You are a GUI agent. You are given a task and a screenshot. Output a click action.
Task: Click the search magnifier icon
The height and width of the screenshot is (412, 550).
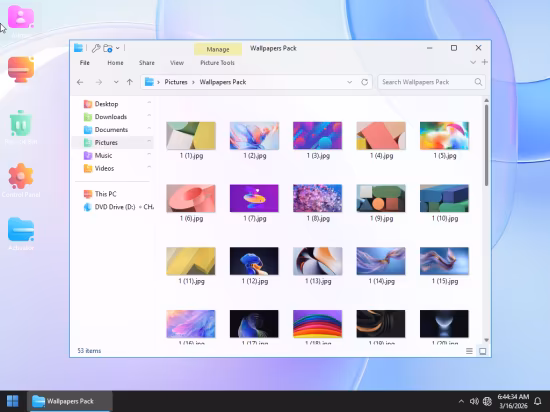478,82
